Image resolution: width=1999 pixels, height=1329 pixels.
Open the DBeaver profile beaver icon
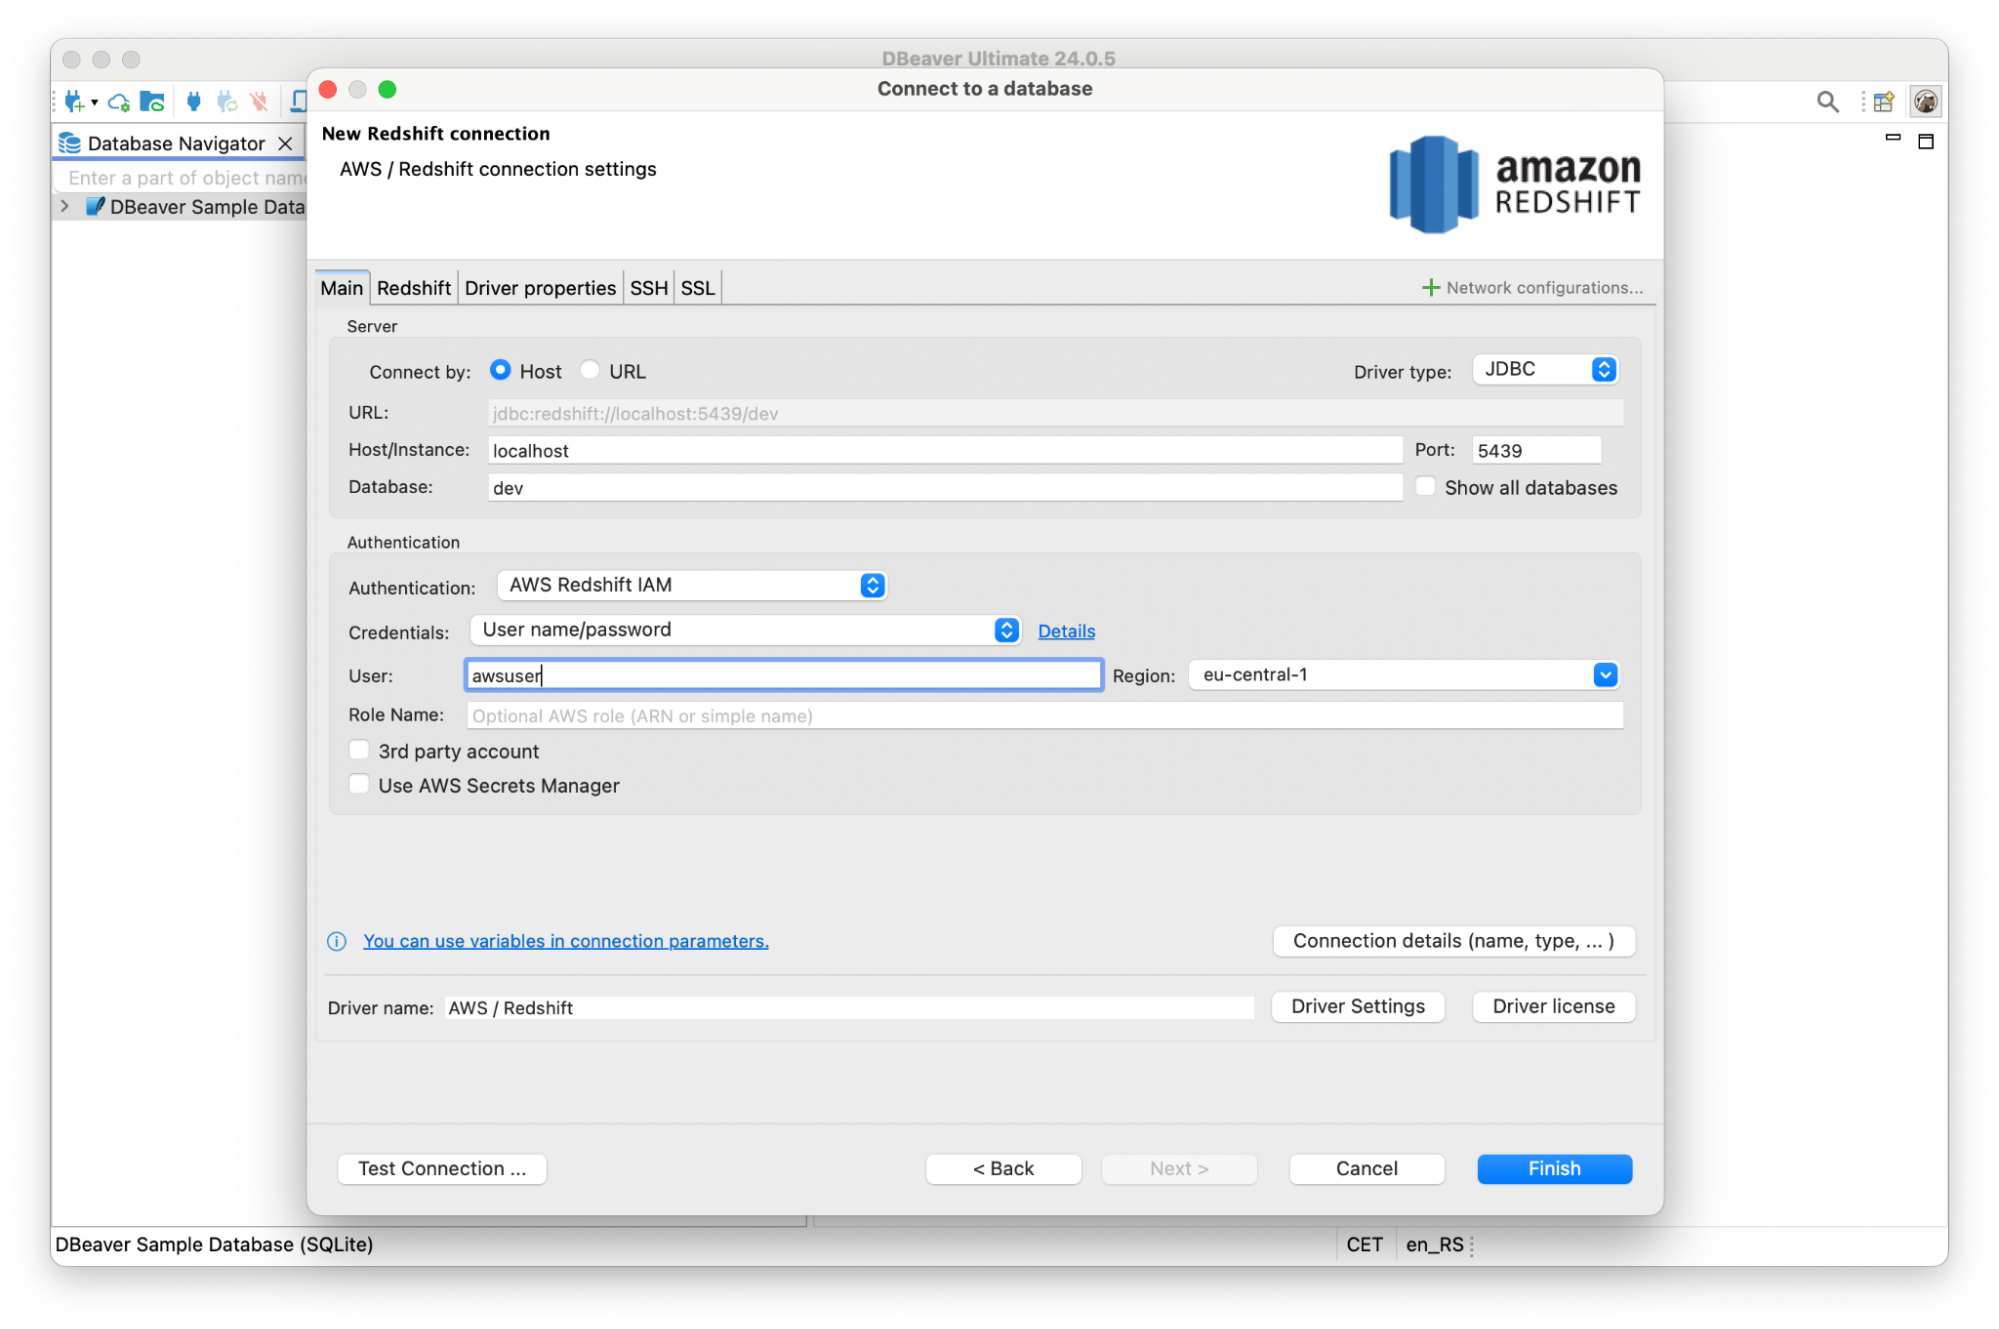point(1924,100)
